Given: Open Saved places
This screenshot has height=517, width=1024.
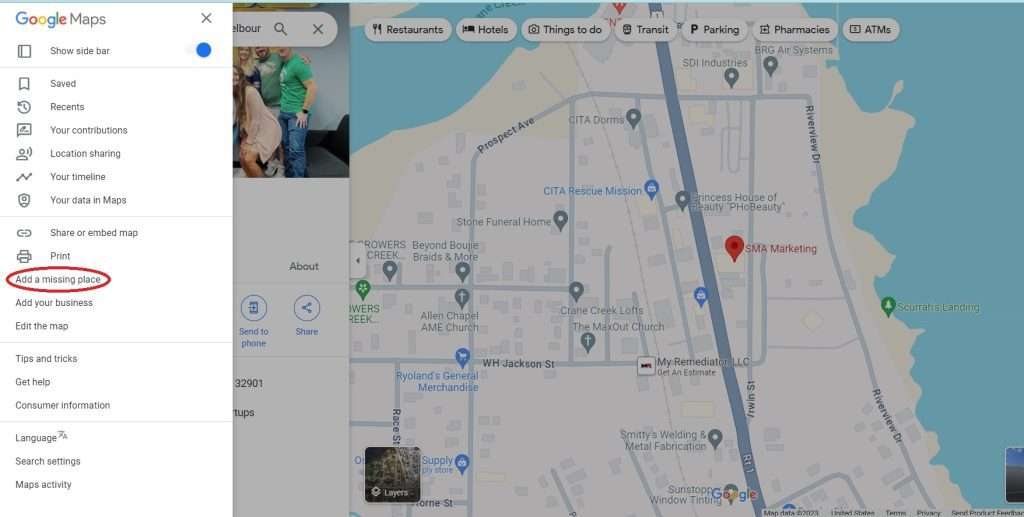Looking at the screenshot, I should tap(63, 84).
